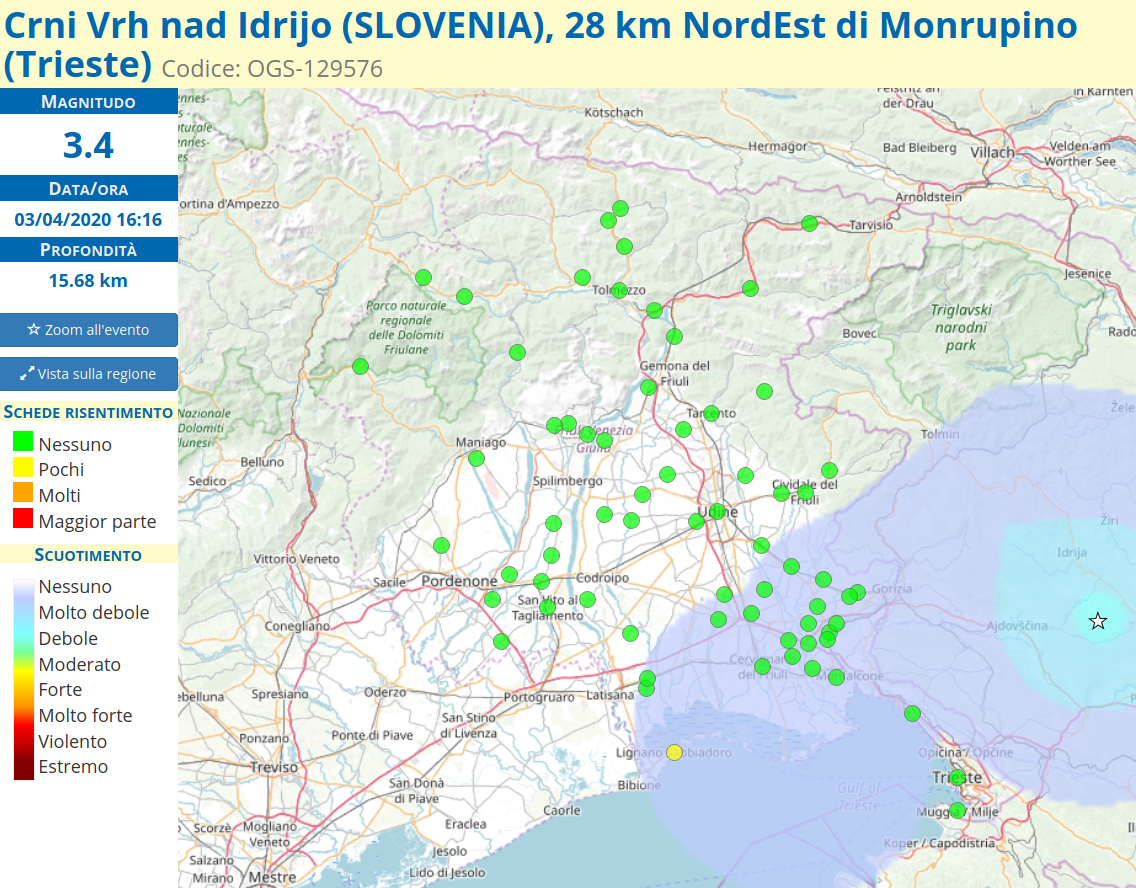1136x888 pixels.
Task: Pick the green marker near Opicina
Action: coord(912,713)
